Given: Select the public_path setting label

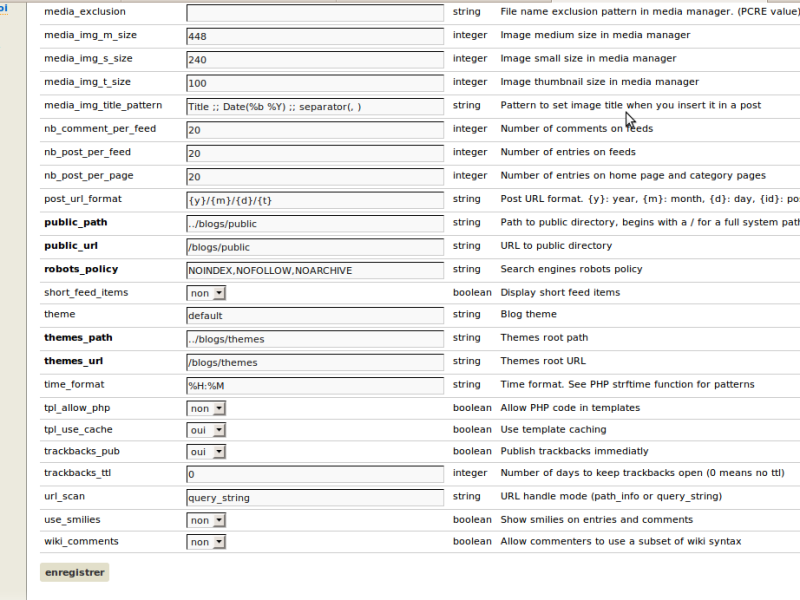Looking at the screenshot, I should [76, 222].
